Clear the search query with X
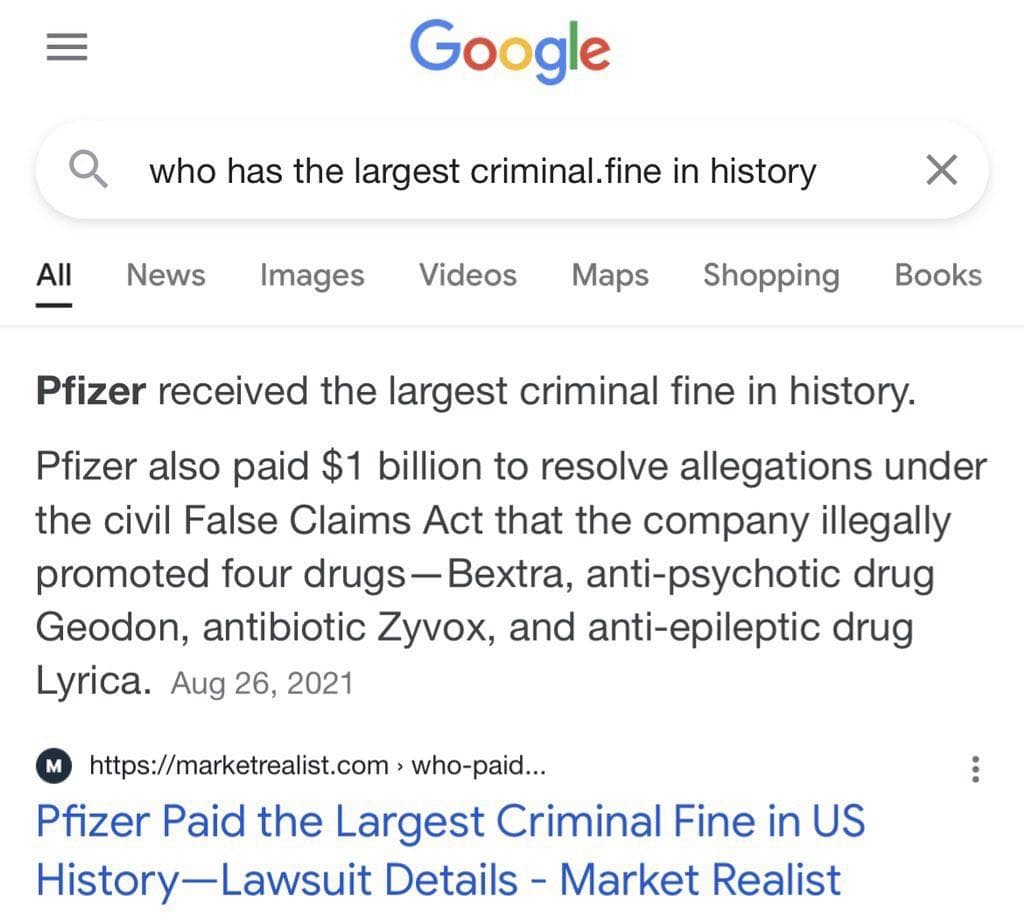The image size is (1024, 924). [x=941, y=171]
